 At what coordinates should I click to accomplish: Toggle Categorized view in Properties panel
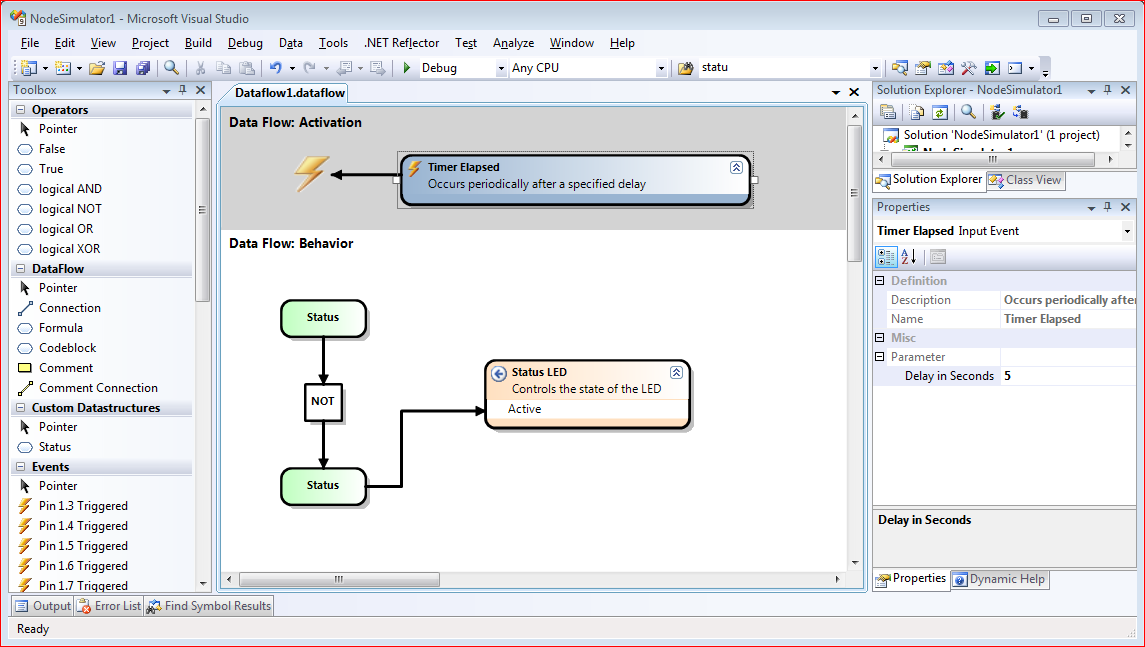click(886, 257)
